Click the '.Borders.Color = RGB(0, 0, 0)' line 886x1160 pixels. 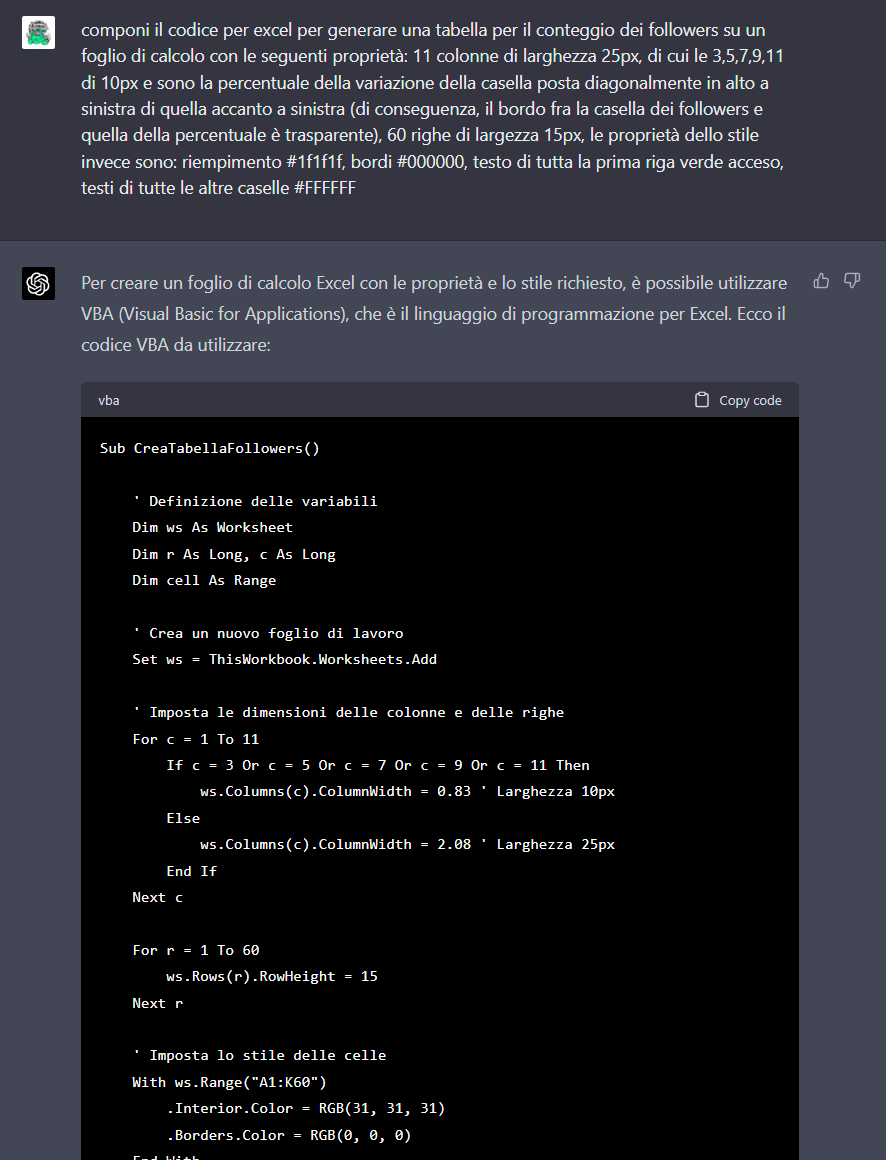pos(289,1135)
